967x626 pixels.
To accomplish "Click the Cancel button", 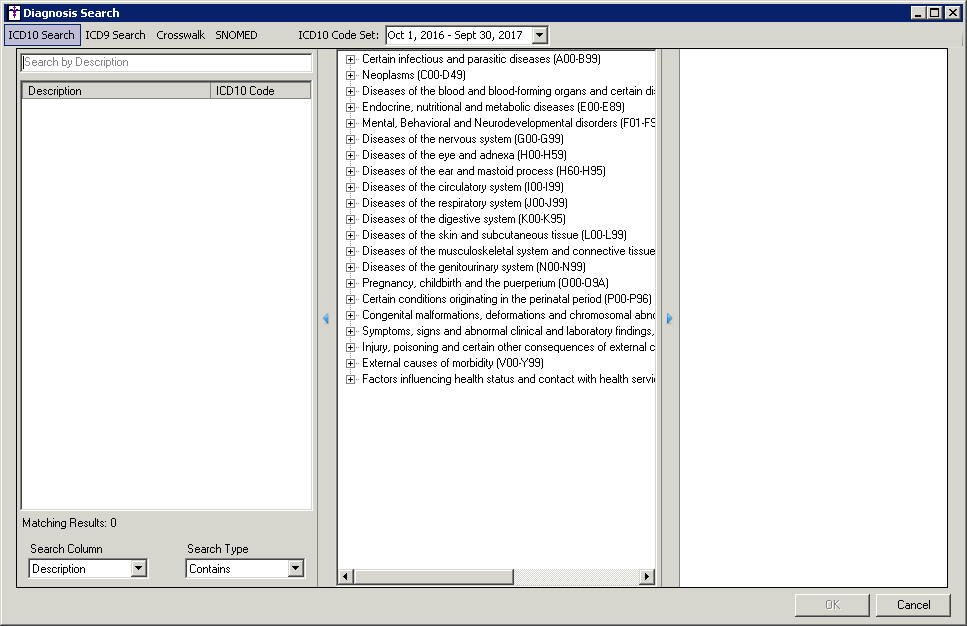I will click(913, 605).
